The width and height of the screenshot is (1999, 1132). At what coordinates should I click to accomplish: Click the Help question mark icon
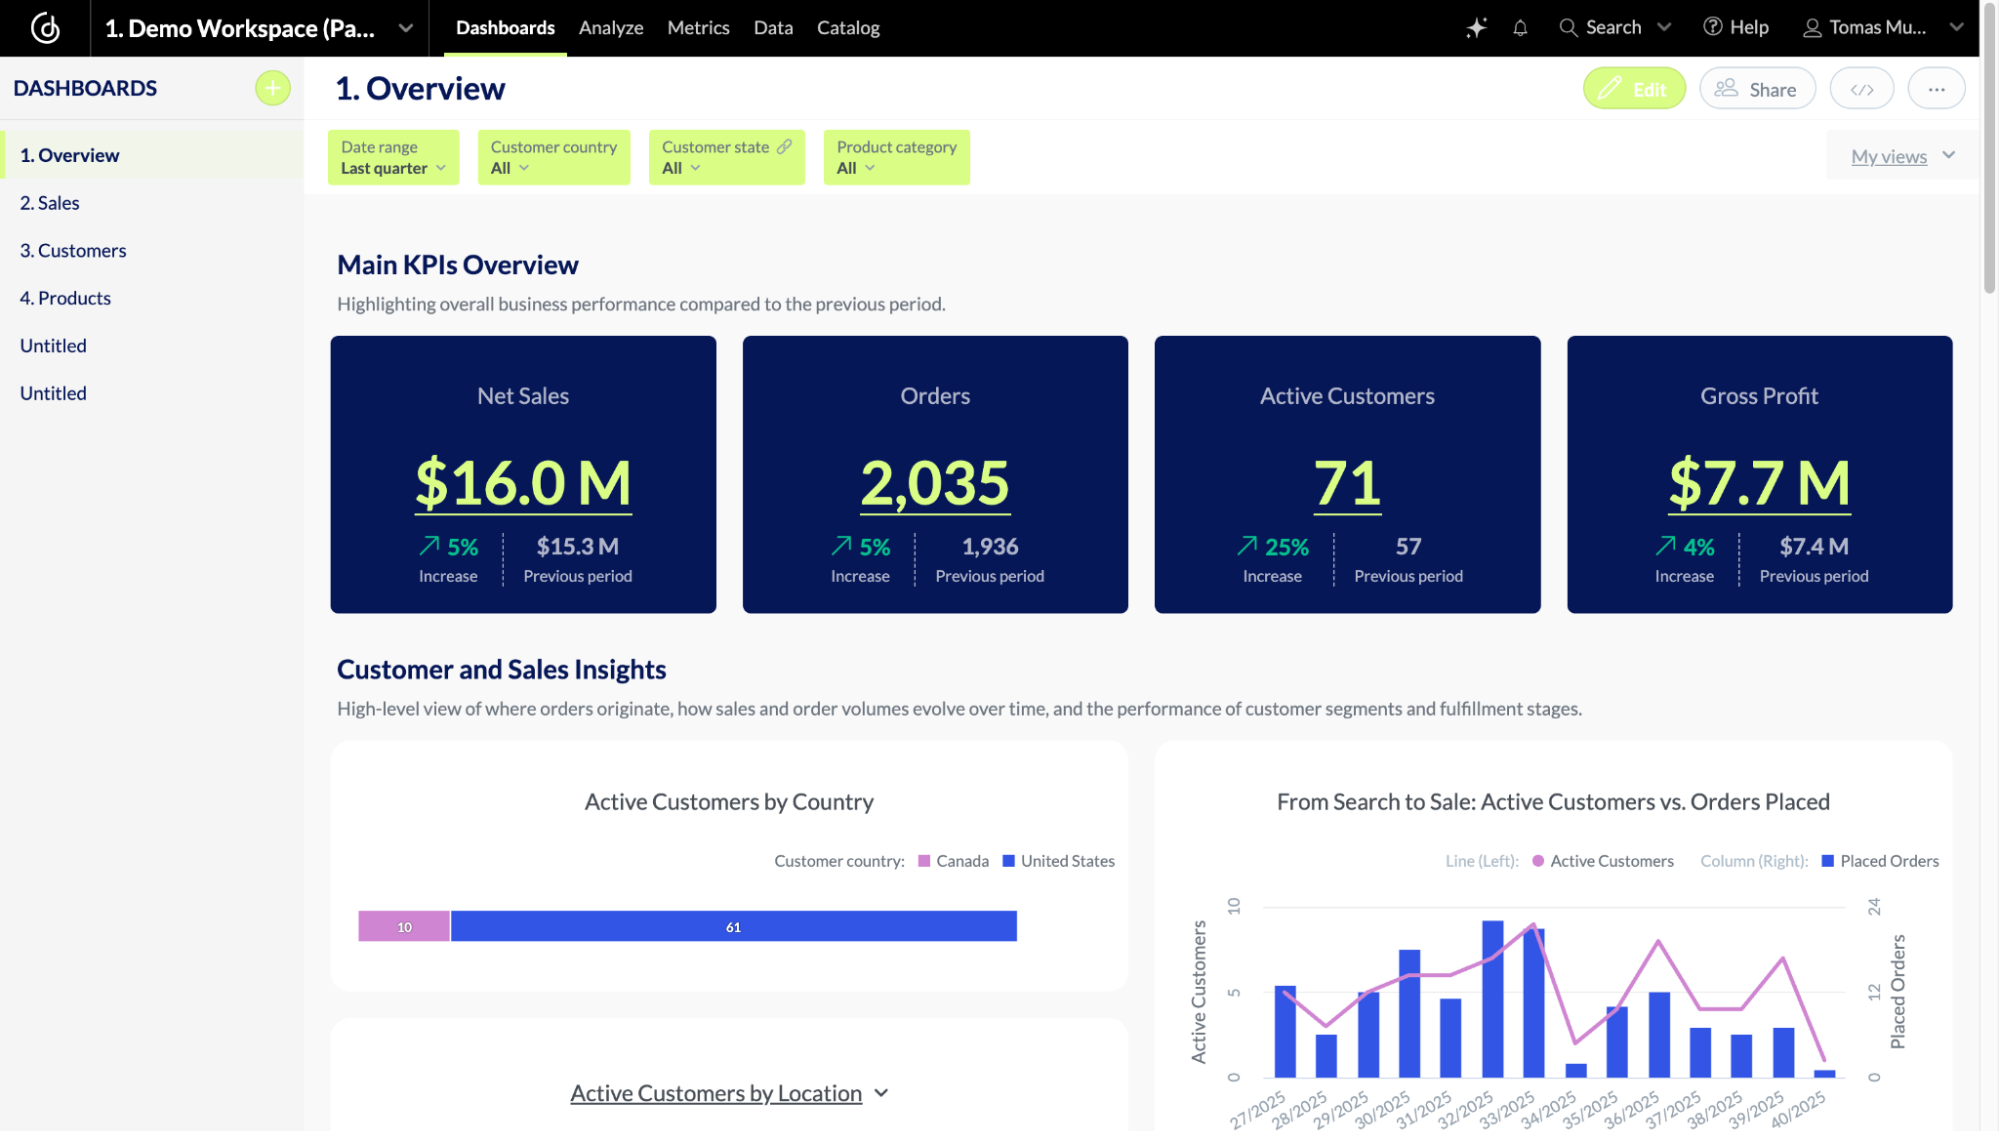coord(1713,28)
